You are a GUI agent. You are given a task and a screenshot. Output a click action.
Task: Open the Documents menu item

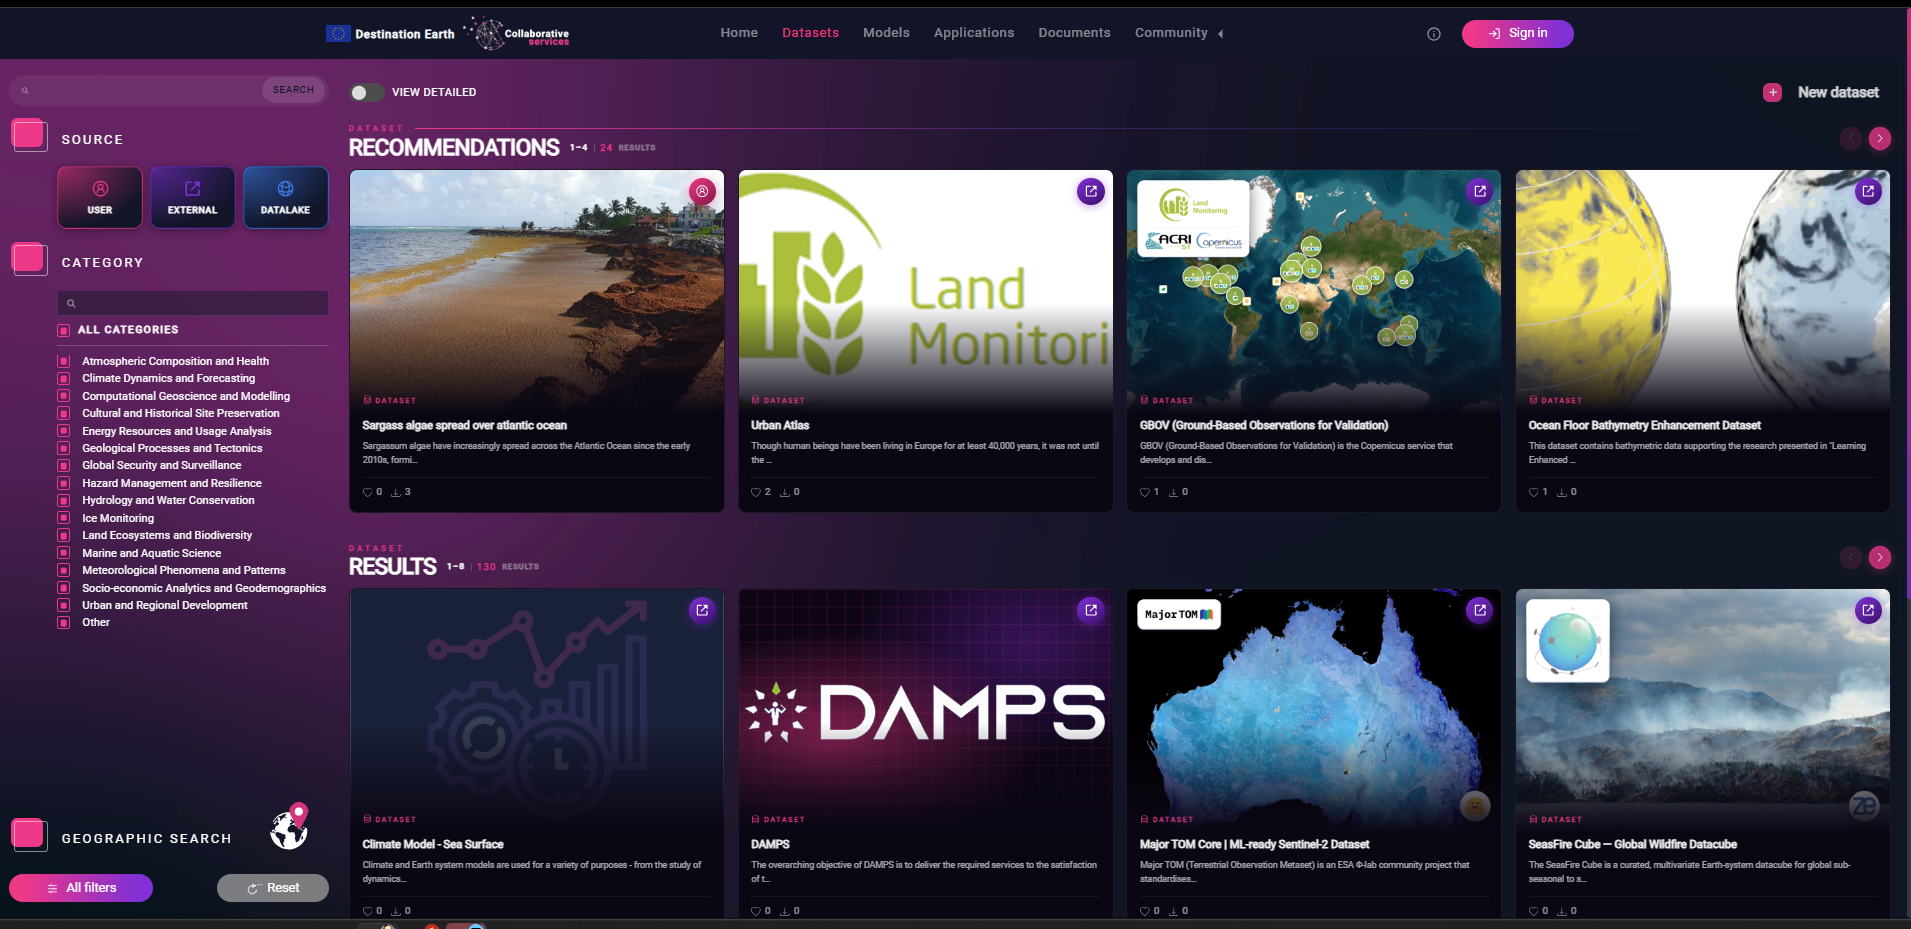(x=1074, y=33)
